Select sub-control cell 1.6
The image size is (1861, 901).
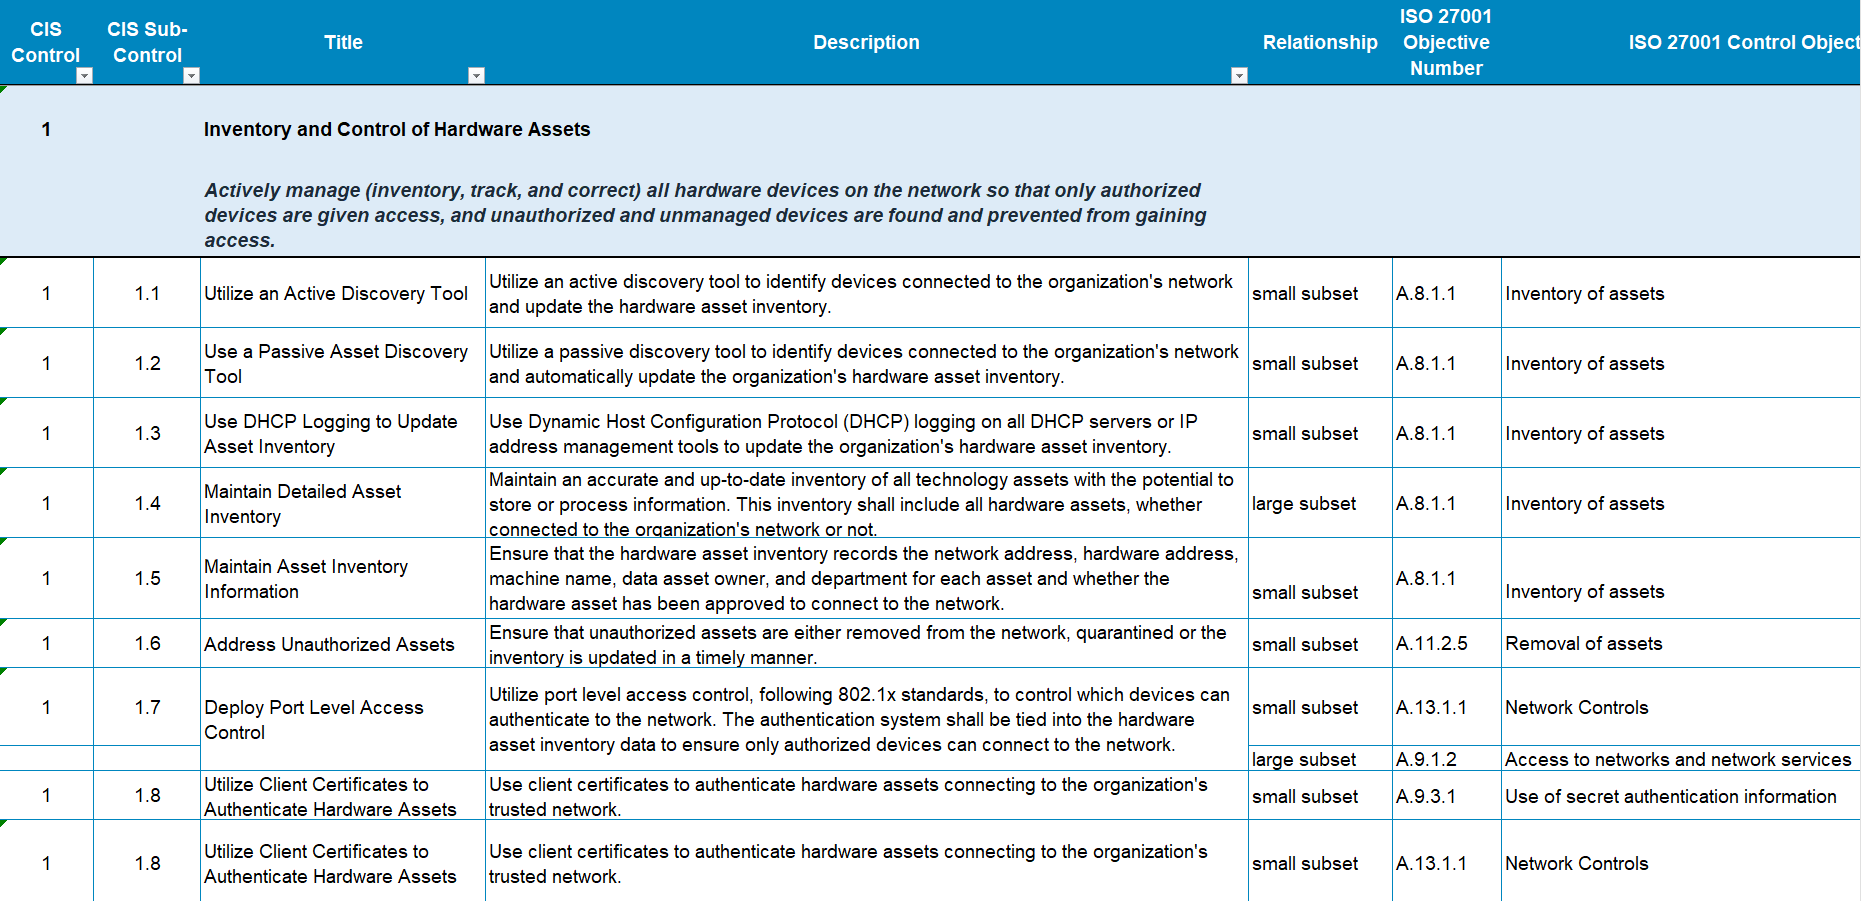click(x=147, y=643)
